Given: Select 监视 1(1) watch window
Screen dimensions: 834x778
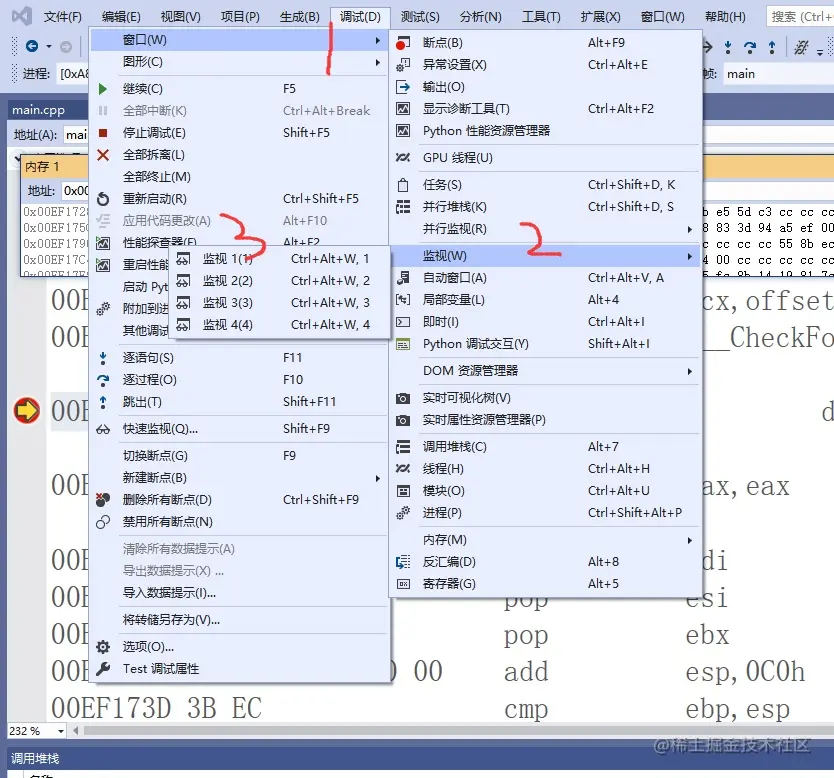Looking at the screenshot, I should click(x=279, y=259).
